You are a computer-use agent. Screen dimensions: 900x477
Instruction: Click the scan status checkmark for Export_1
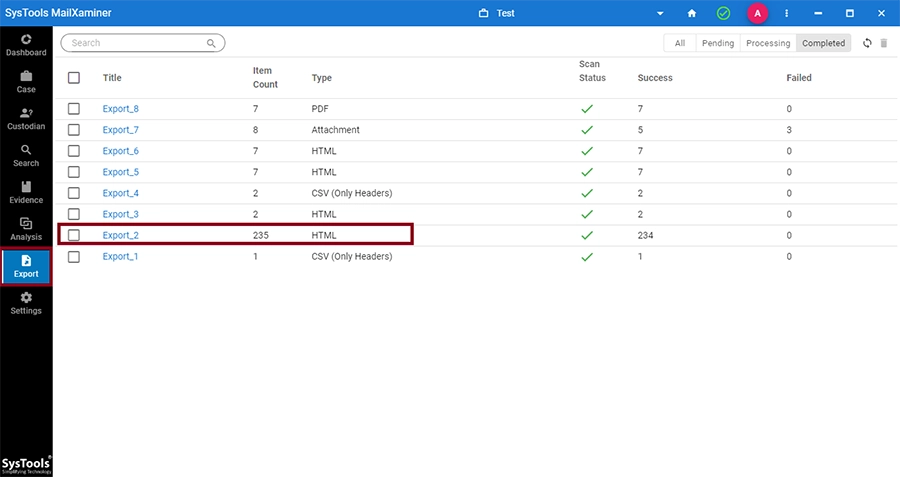point(587,257)
